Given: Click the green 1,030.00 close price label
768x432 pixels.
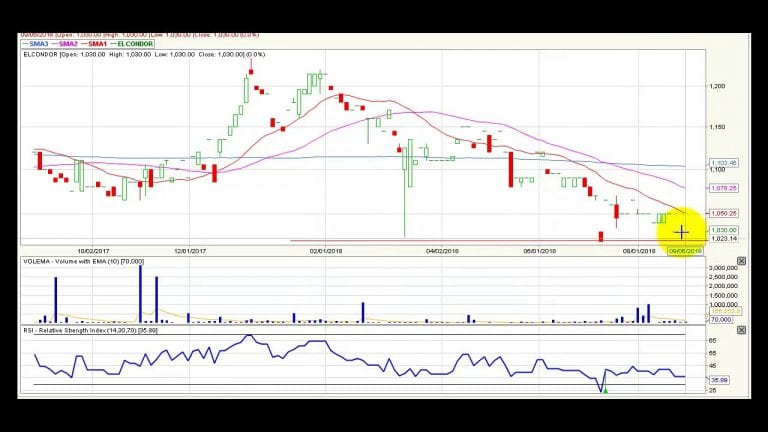Looking at the screenshot, I should tap(723, 230).
